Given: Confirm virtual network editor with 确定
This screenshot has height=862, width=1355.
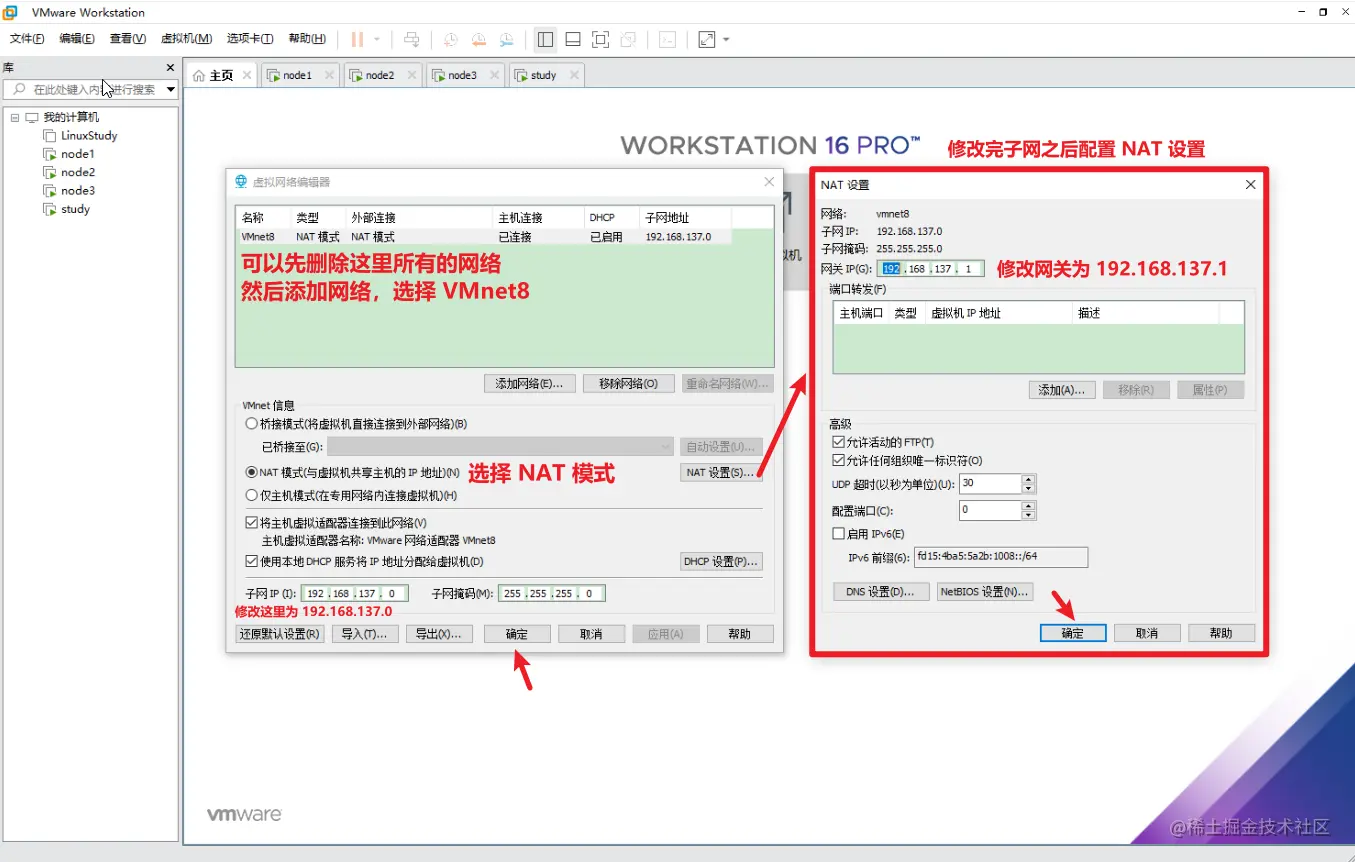Looking at the screenshot, I should [x=517, y=634].
